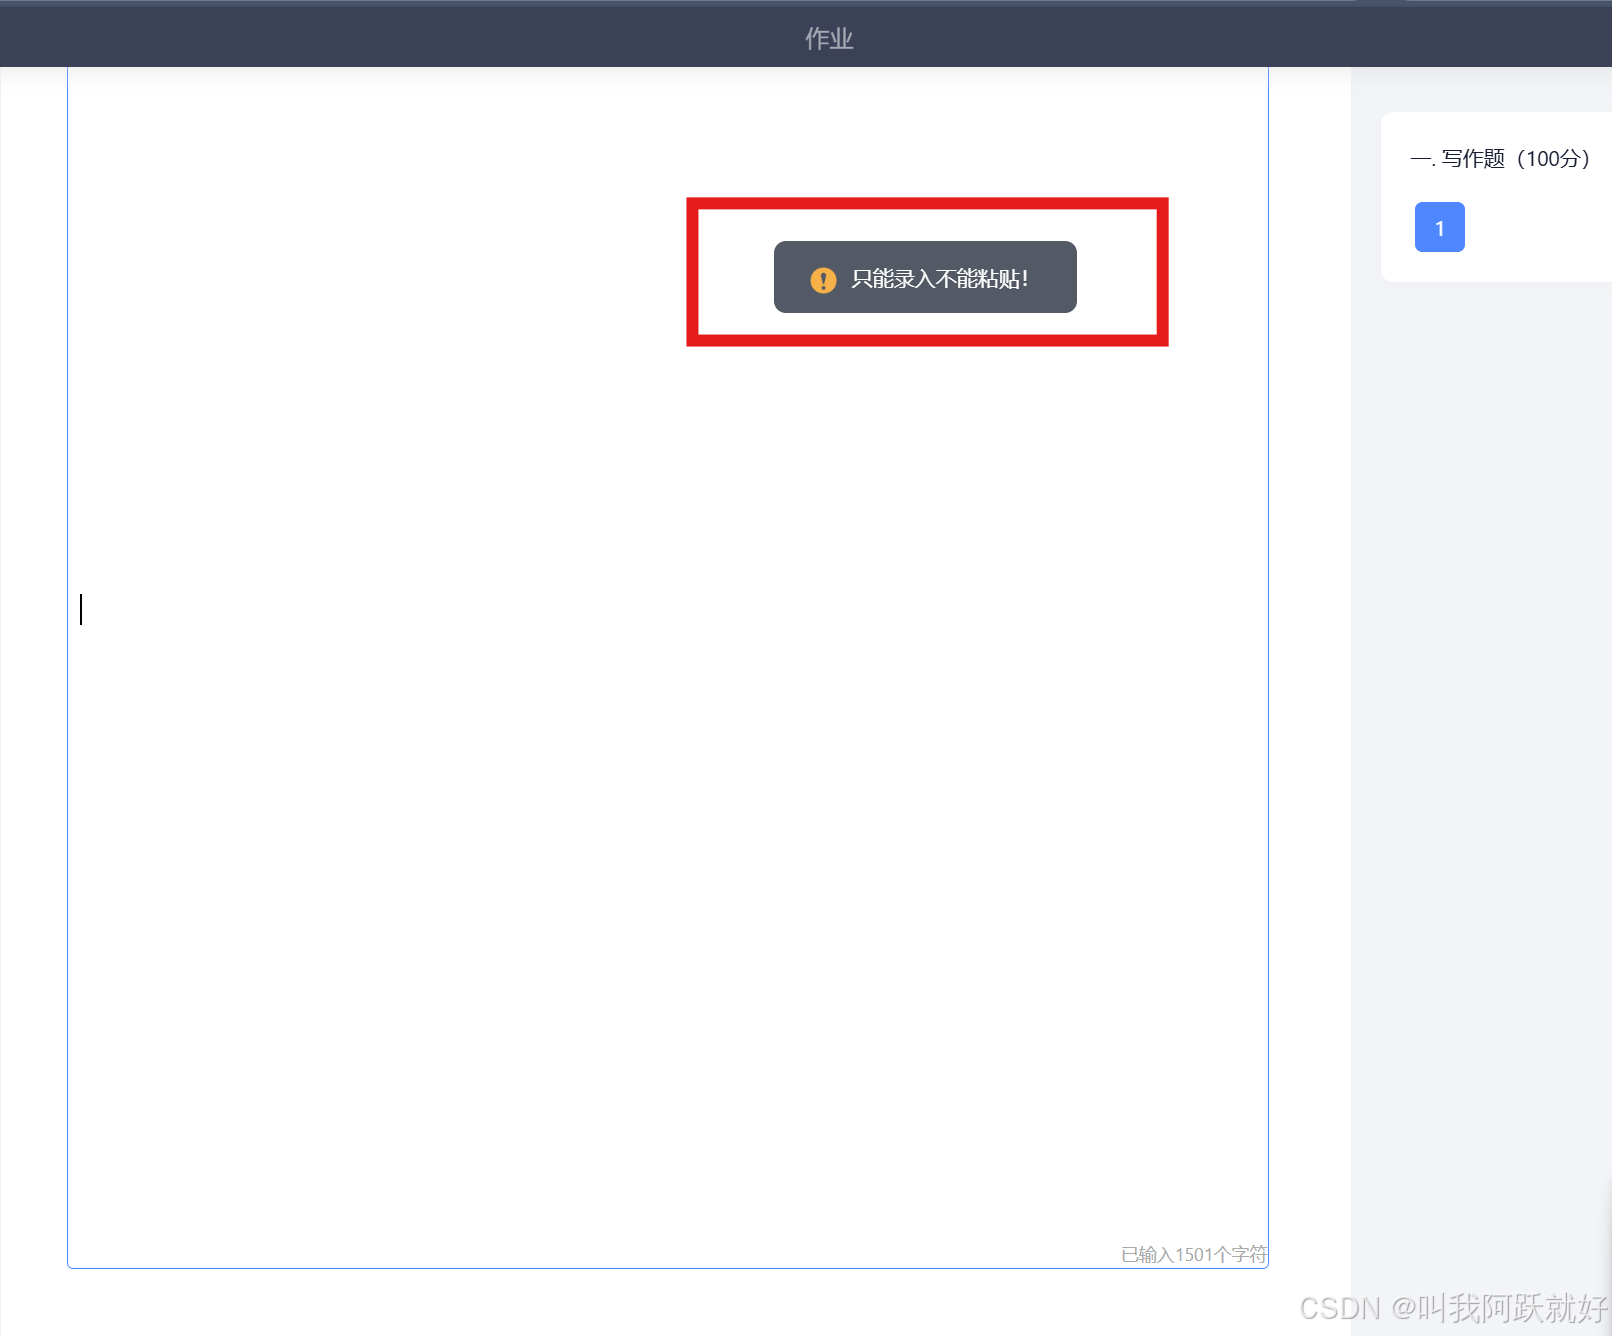Click the warning icon in the toast

(x=823, y=279)
